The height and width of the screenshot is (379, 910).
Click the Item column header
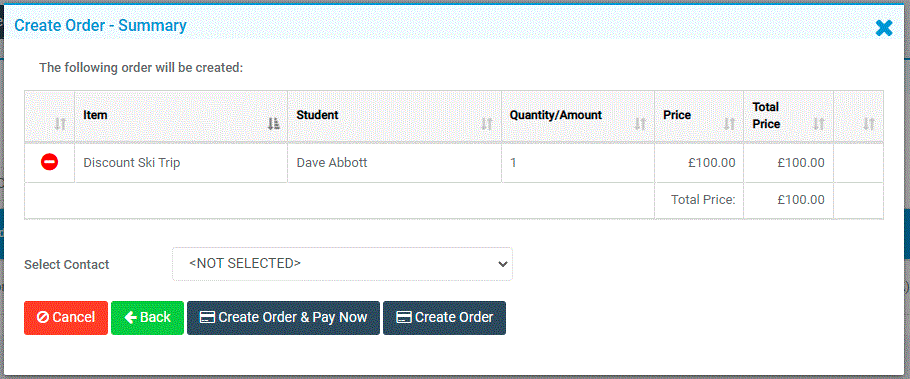[181, 115]
